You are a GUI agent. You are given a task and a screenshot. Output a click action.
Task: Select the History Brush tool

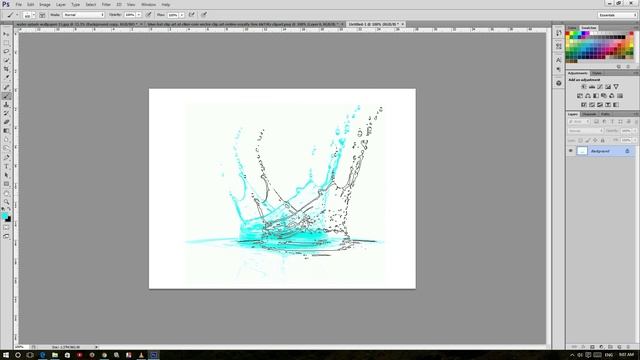(x=6, y=113)
